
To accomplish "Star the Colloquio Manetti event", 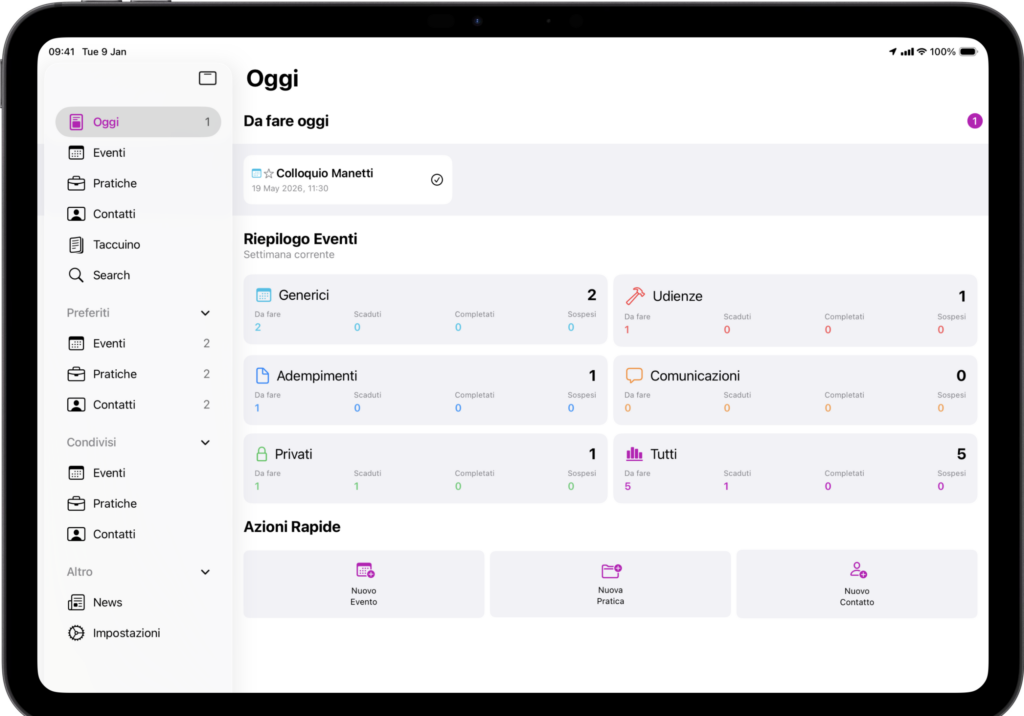I will coord(268,174).
